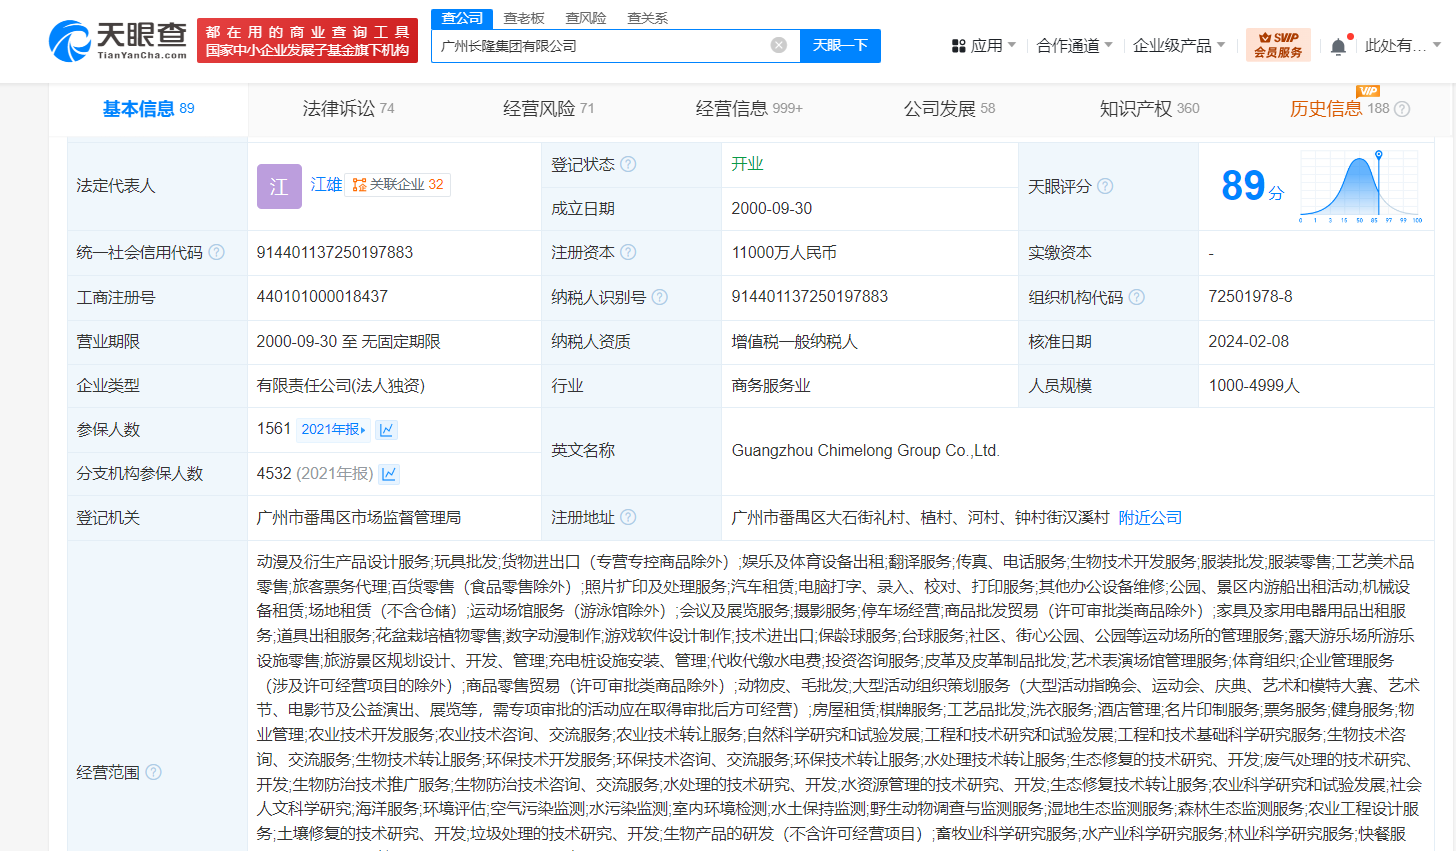Show help for 经营范围 question icon
Viewport: 1456px width, 852px height.
tap(153, 772)
